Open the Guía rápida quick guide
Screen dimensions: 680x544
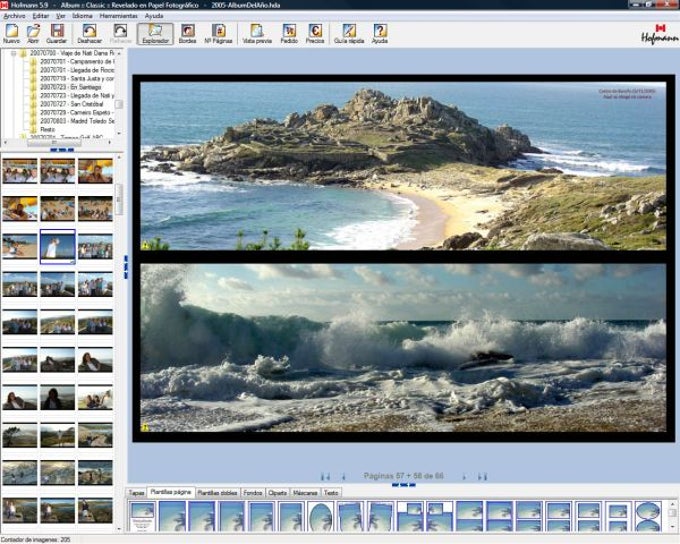click(x=349, y=33)
